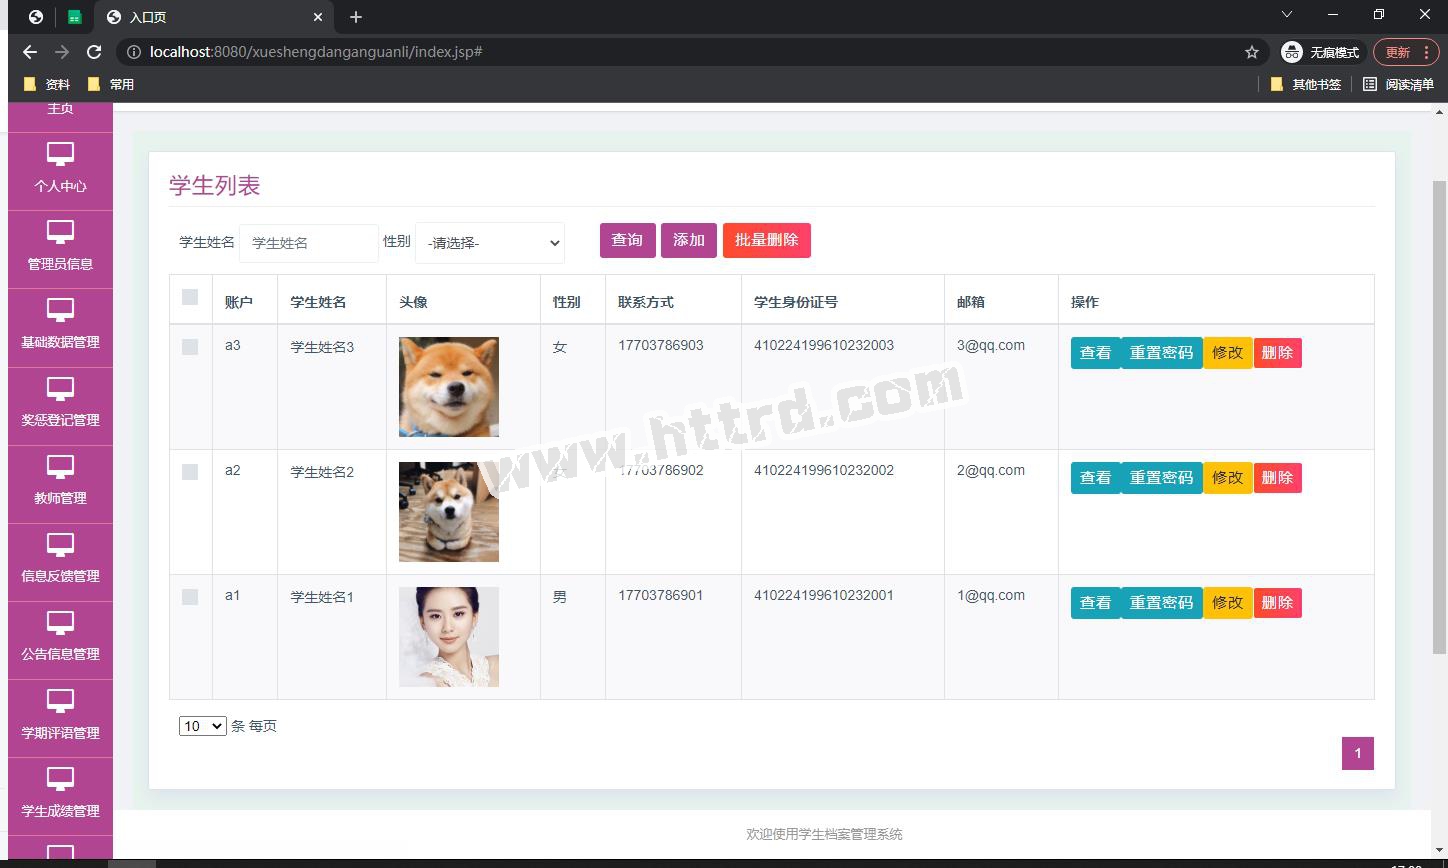The width and height of the screenshot is (1448, 868).
Task: Click 修改 for student a1
Action: click(x=1227, y=603)
